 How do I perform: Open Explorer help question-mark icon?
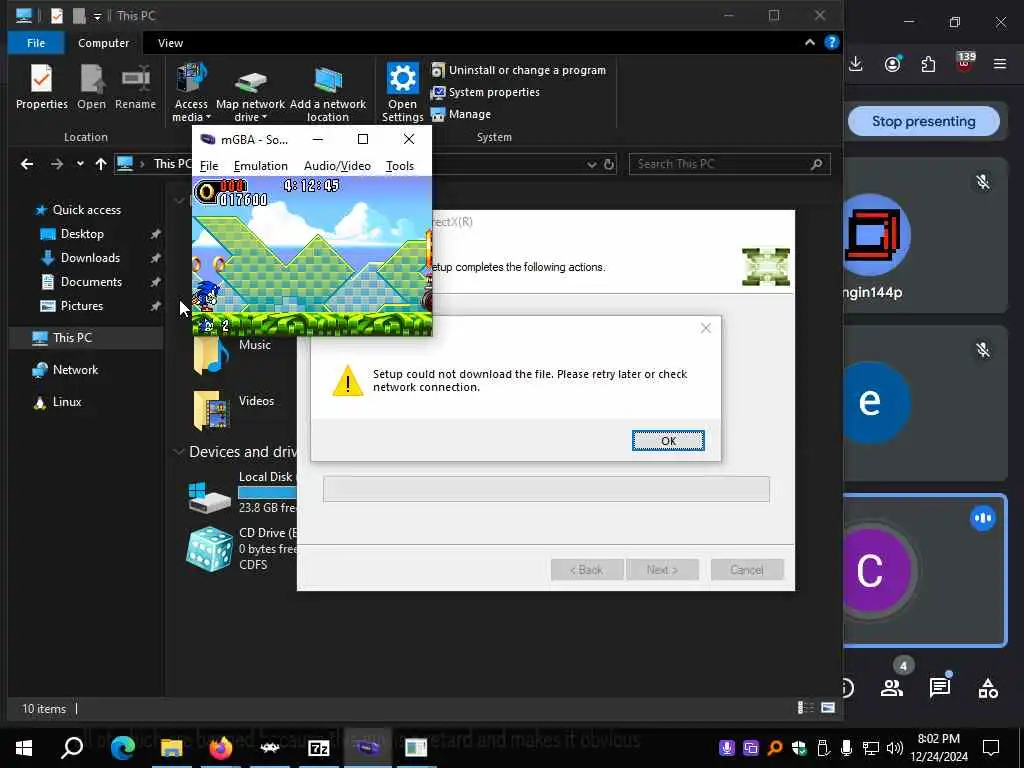[831, 42]
